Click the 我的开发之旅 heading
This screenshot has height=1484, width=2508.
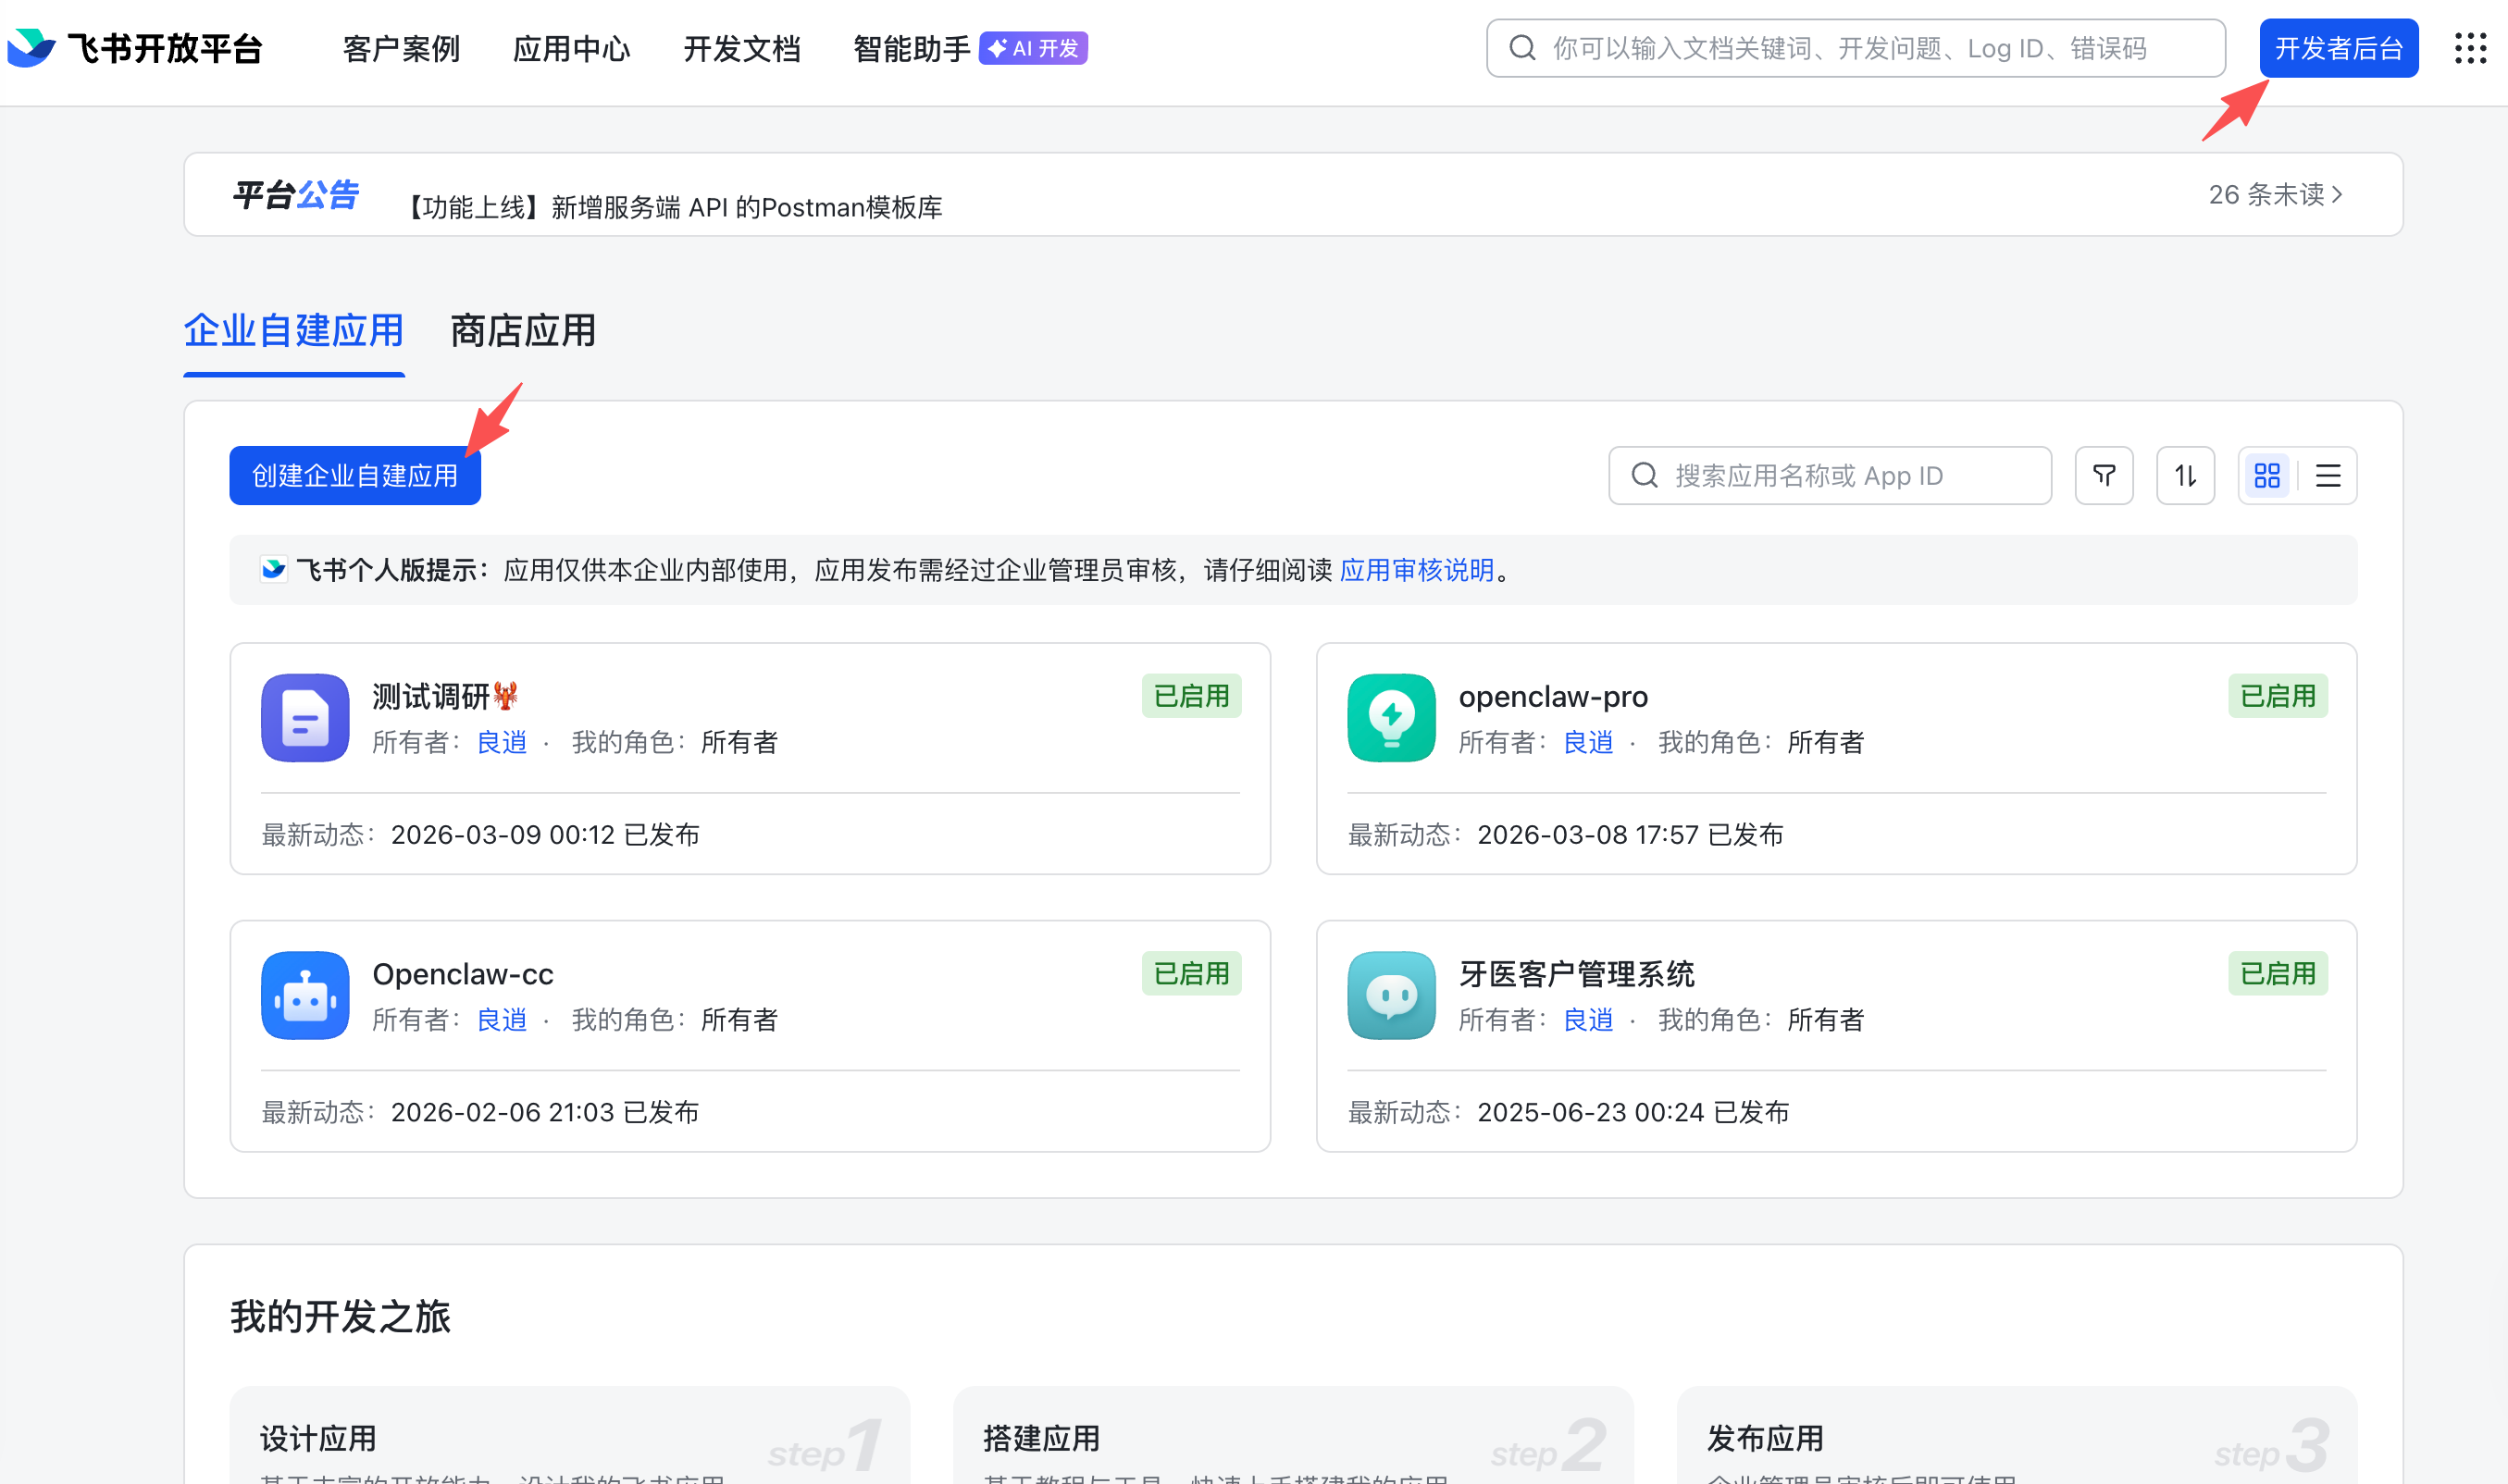coord(340,1317)
